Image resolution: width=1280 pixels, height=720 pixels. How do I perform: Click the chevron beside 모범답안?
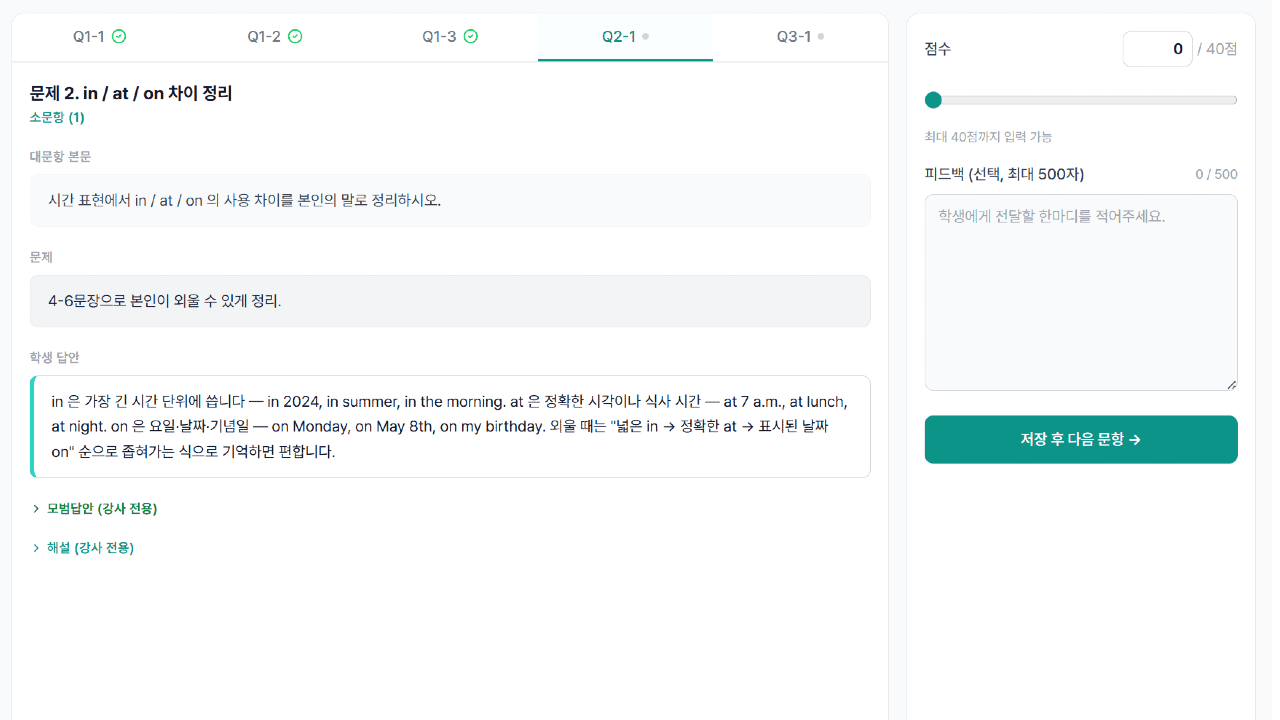point(36,509)
